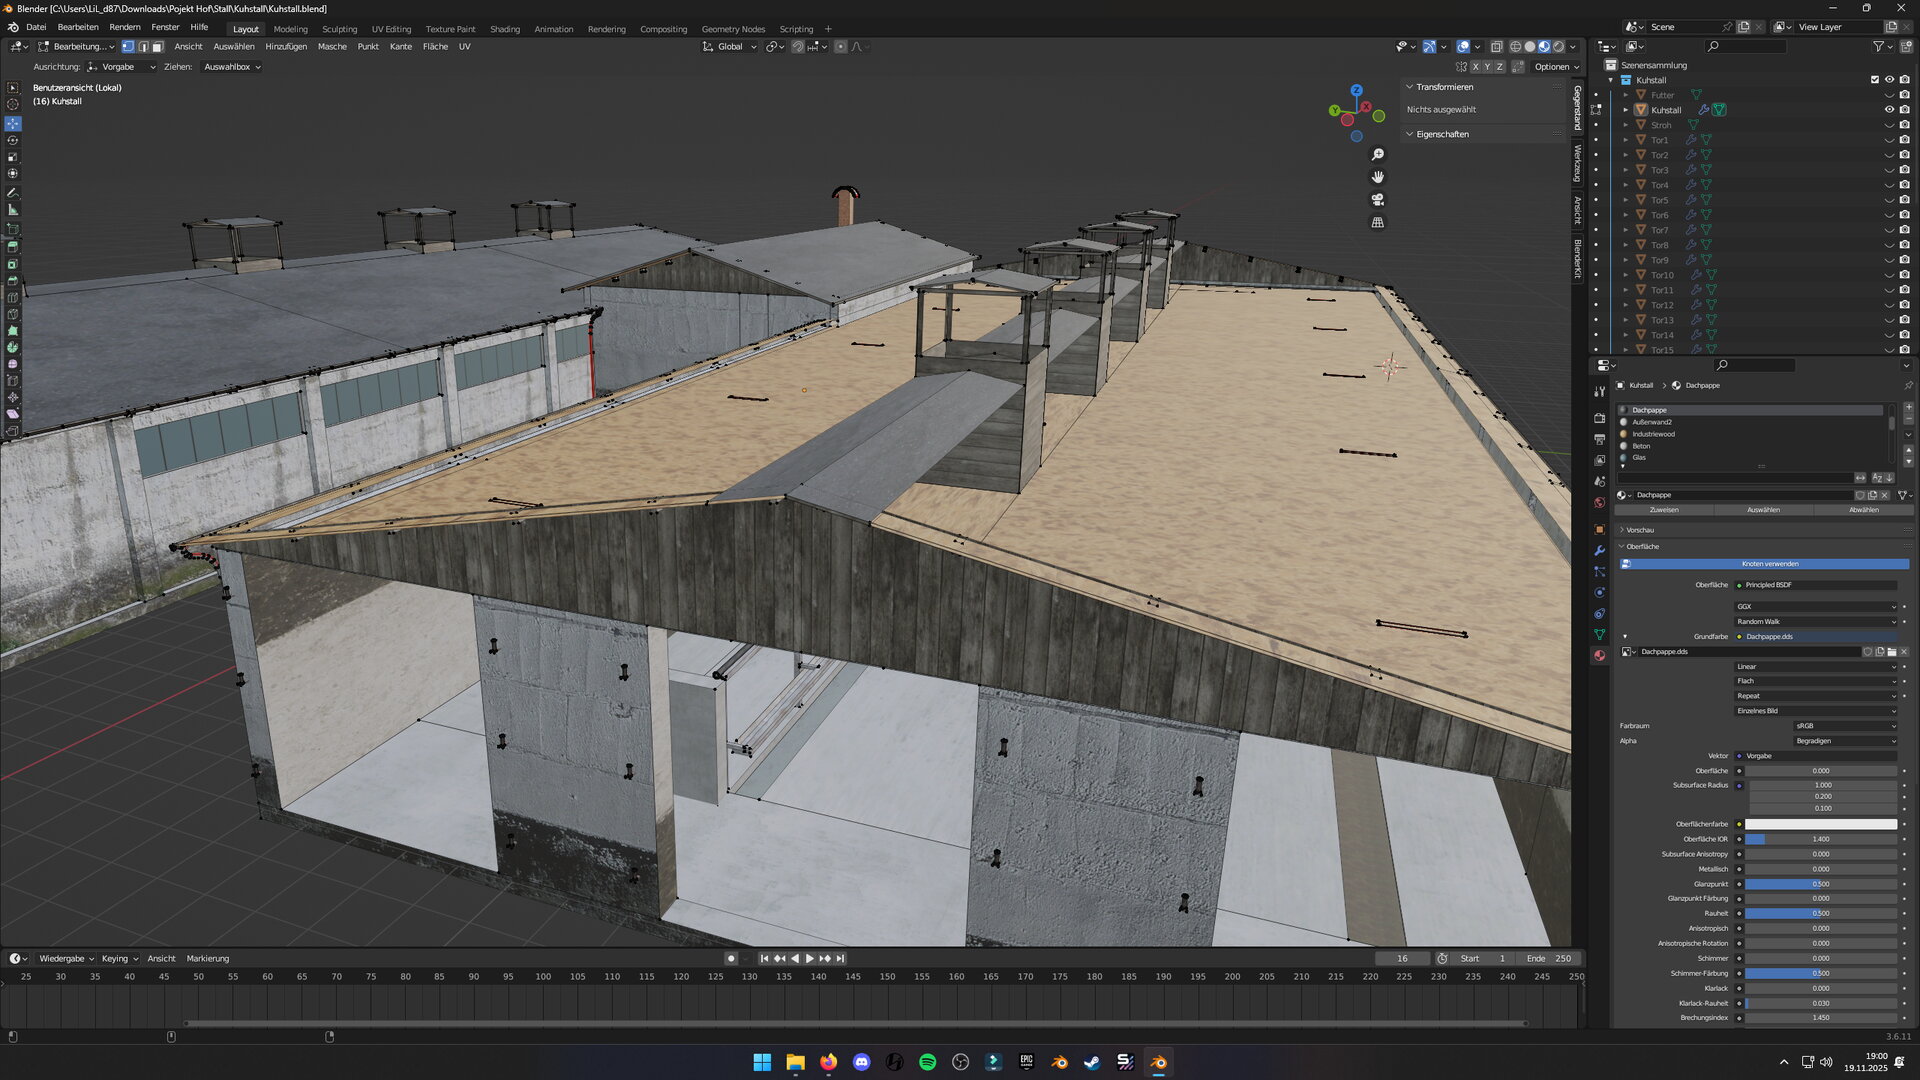
Task: Click the Zuweisen material button
Action: pos(1664,510)
